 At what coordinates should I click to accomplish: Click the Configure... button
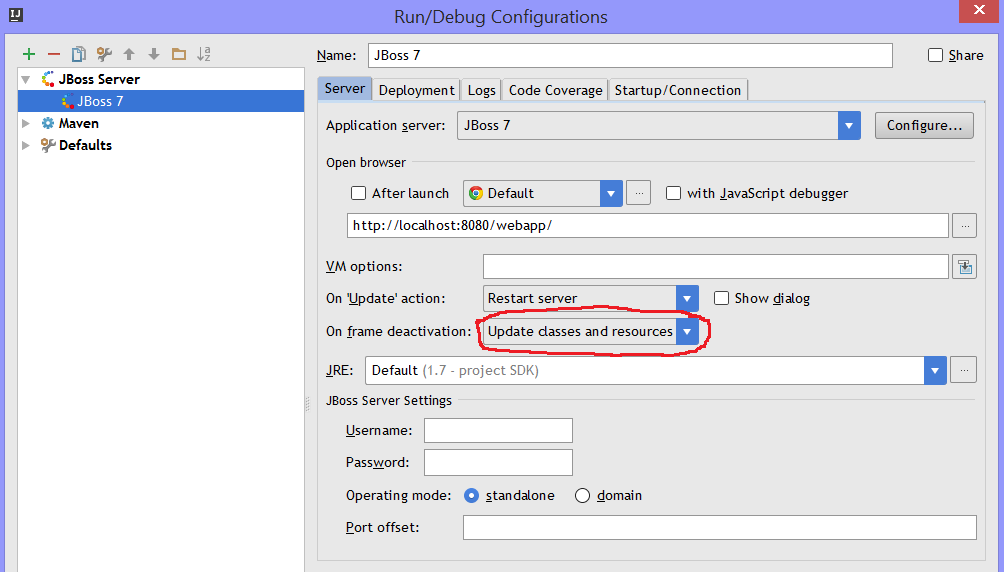(x=924, y=126)
